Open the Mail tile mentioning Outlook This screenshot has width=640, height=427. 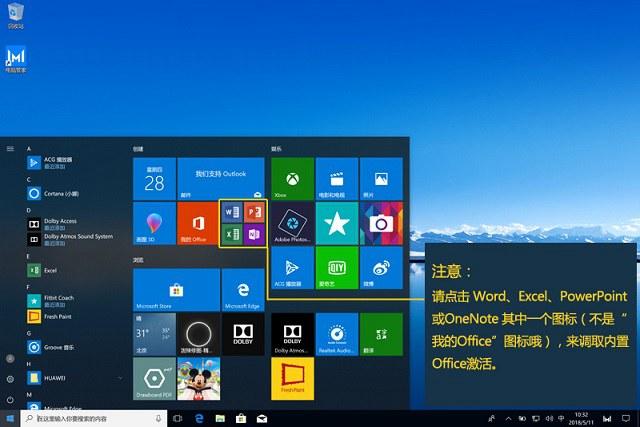(x=221, y=179)
